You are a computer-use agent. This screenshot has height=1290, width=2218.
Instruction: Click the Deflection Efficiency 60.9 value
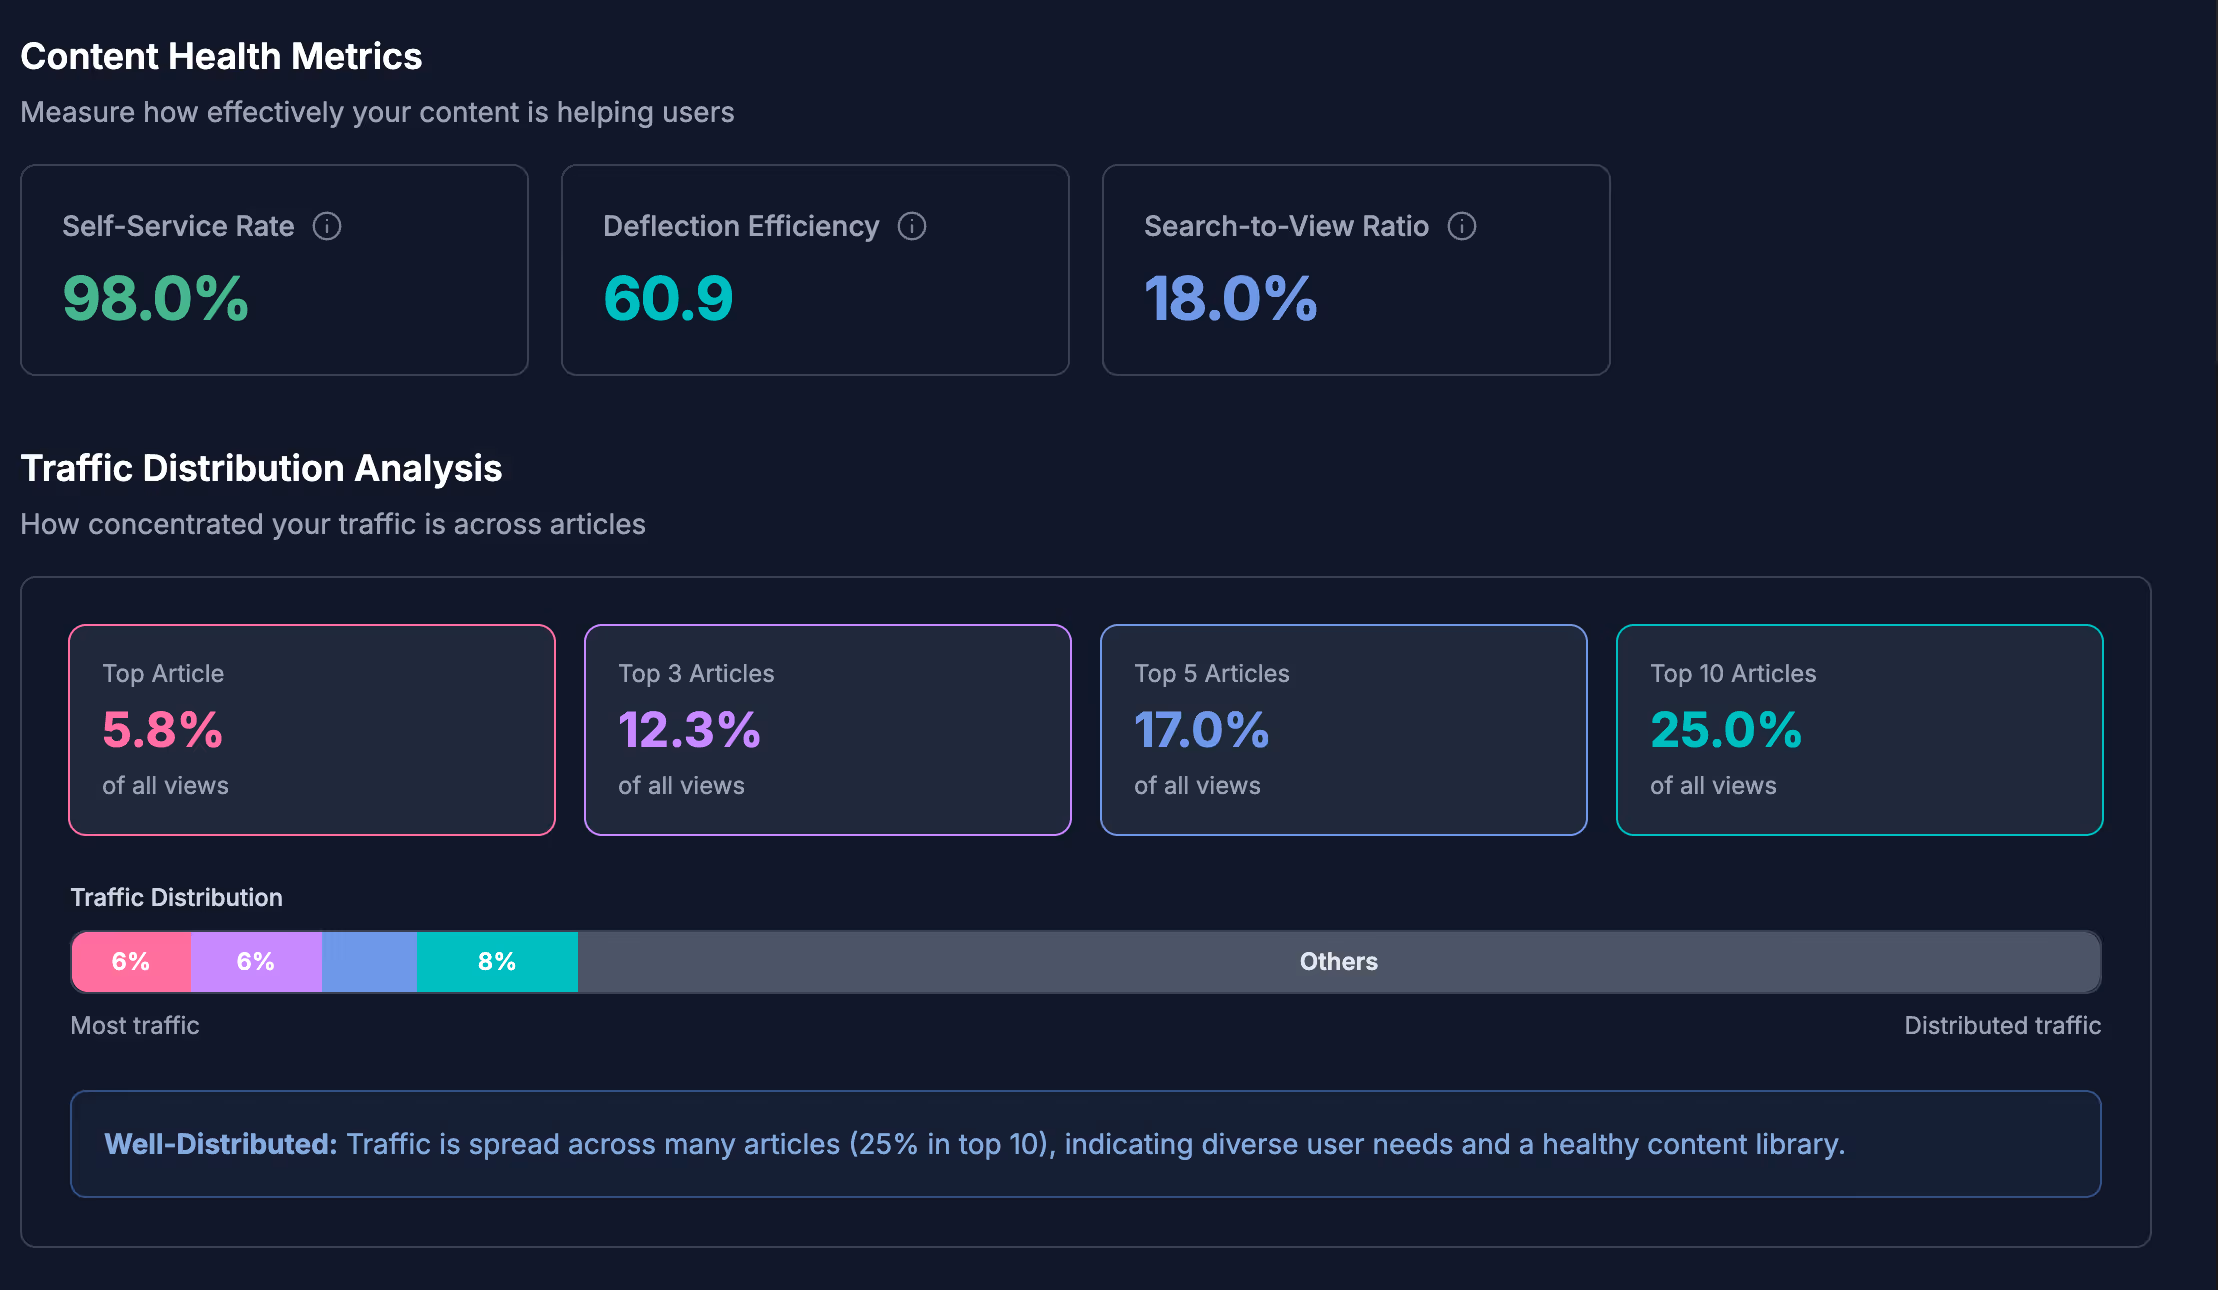668,299
